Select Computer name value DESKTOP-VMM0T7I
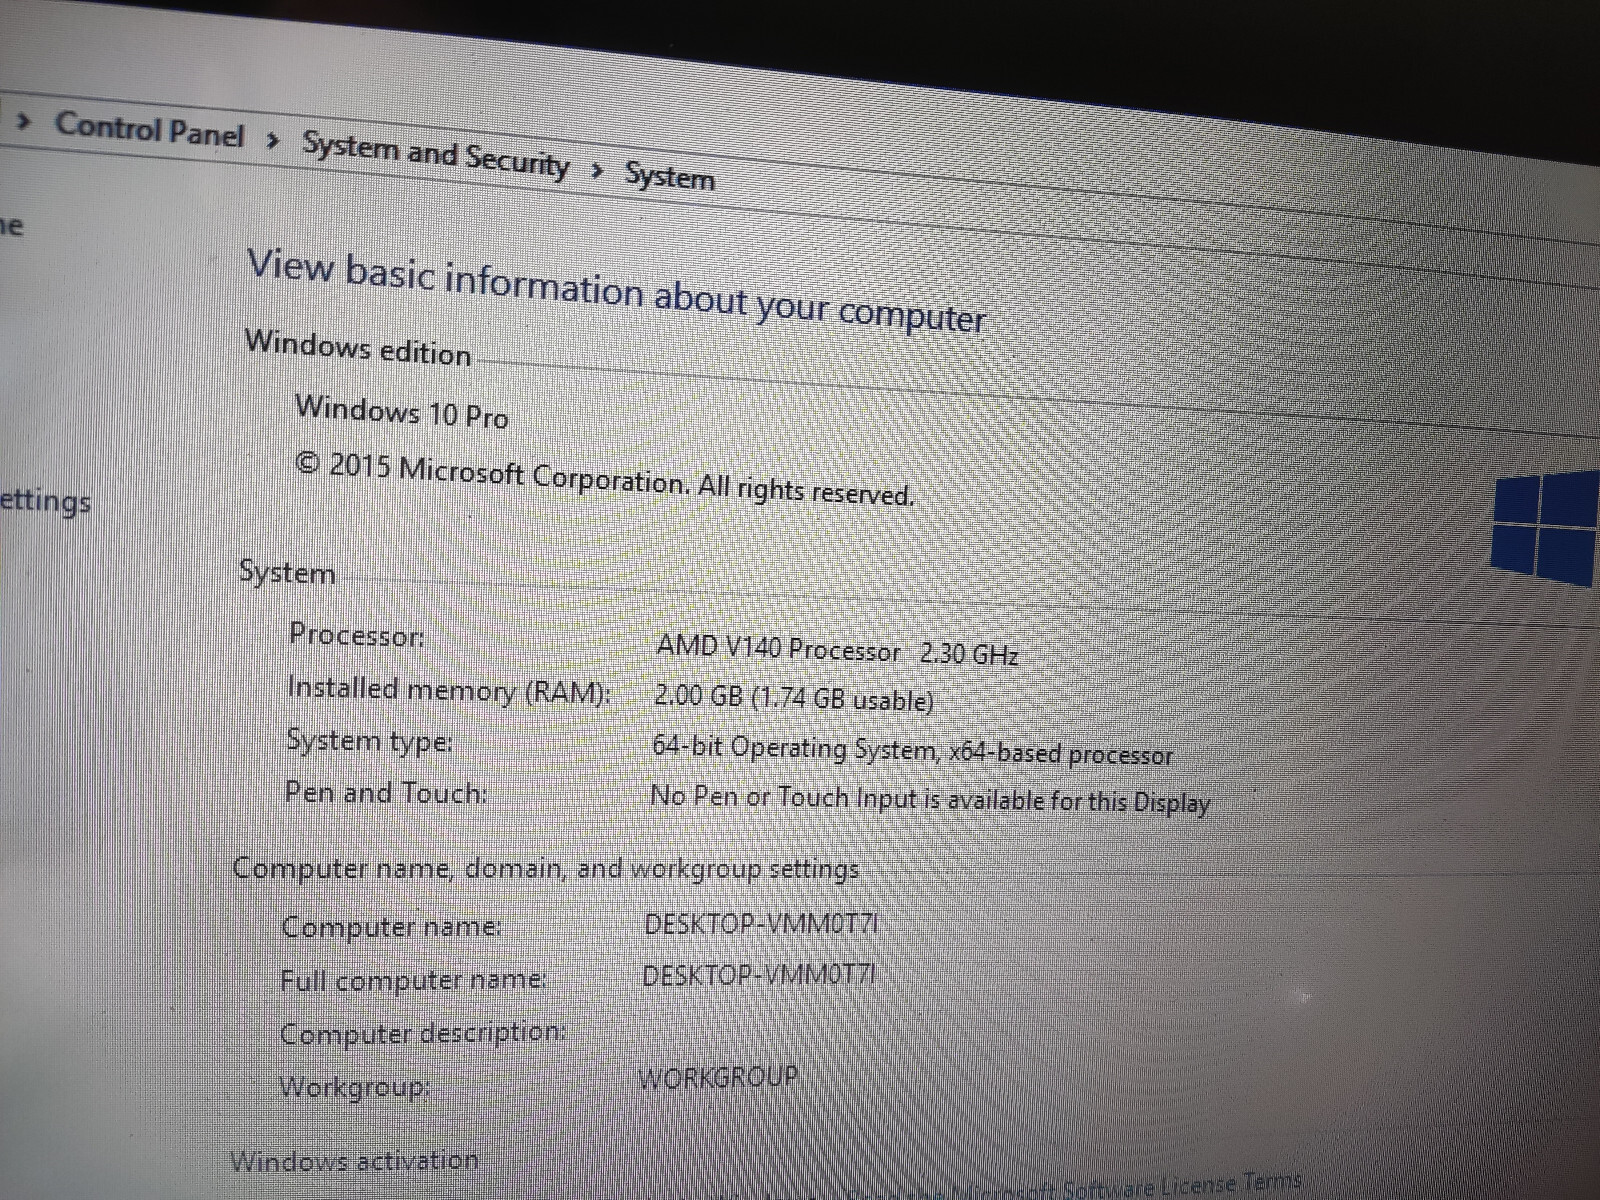This screenshot has width=1600, height=1200. pyautogui.click(x=761, y=924)
